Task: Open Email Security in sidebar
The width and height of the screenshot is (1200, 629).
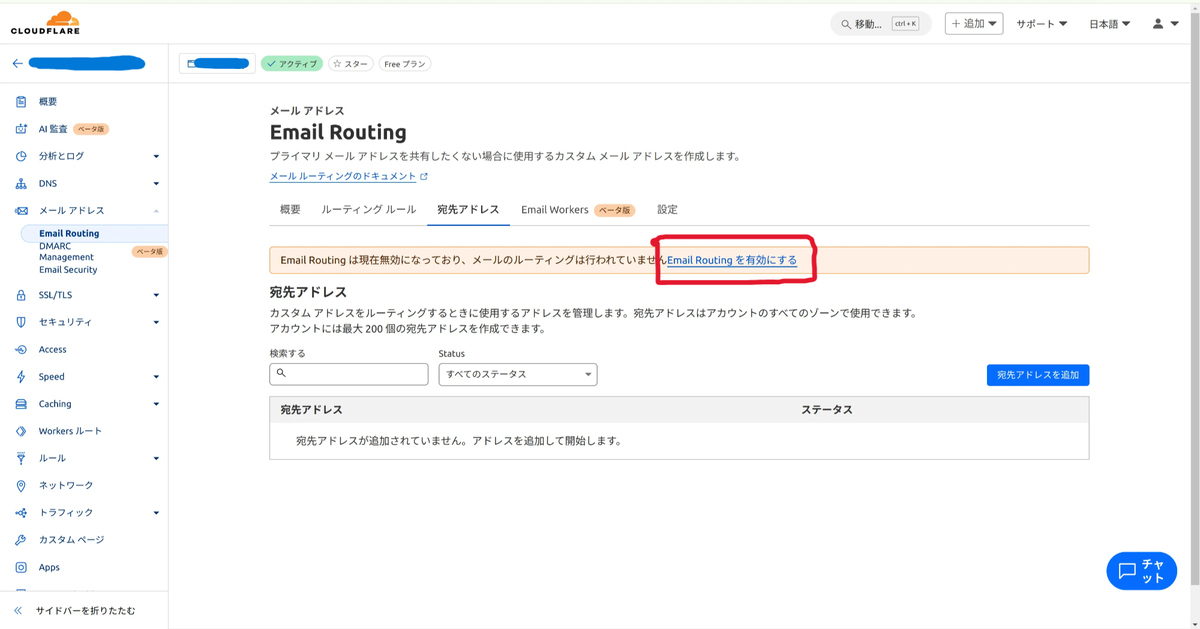Action: click(x=68, y=270)
